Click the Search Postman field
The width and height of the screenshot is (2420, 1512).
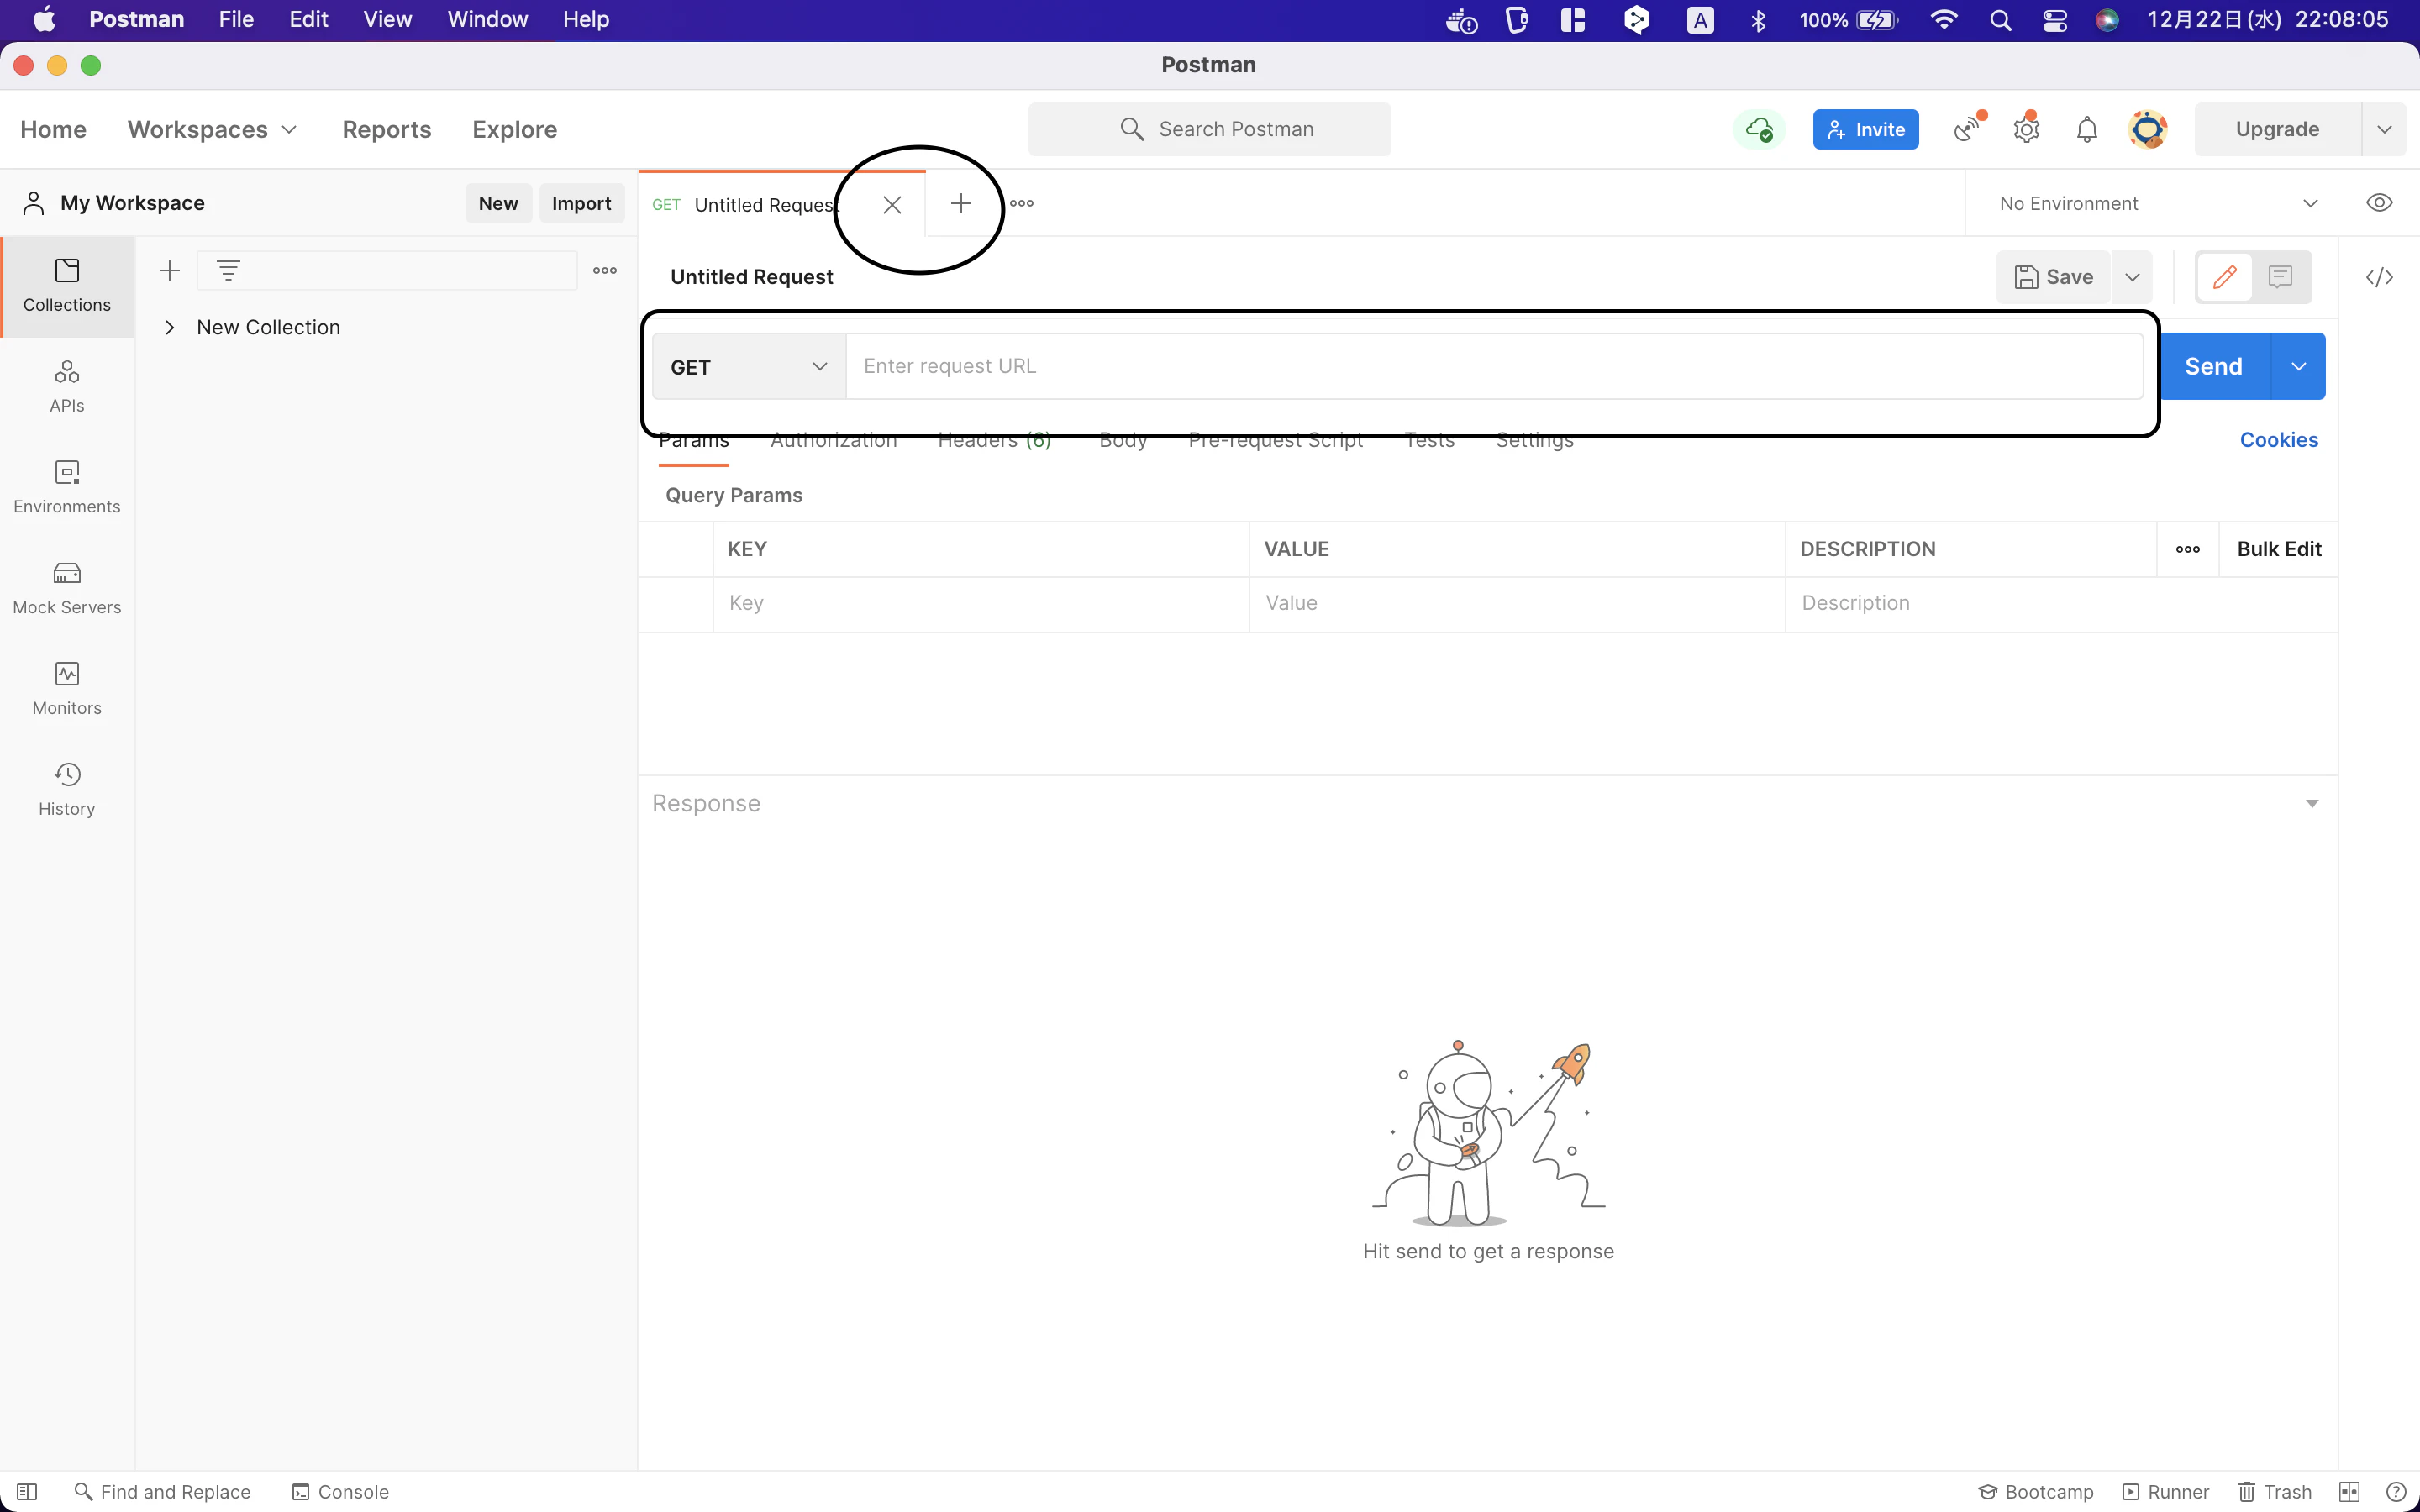(1209, 129)
